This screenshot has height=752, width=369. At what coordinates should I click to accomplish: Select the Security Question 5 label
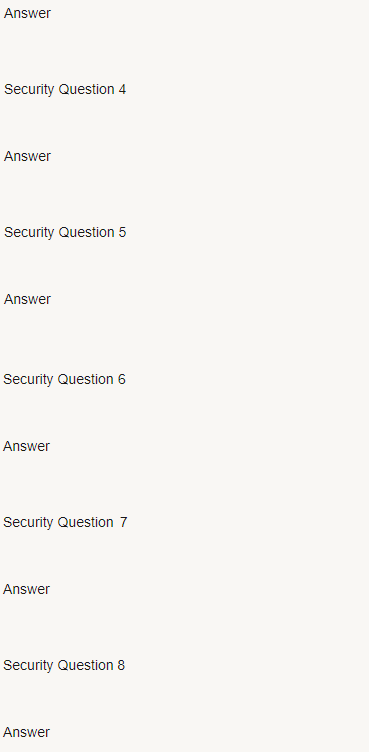click(65, 233)
